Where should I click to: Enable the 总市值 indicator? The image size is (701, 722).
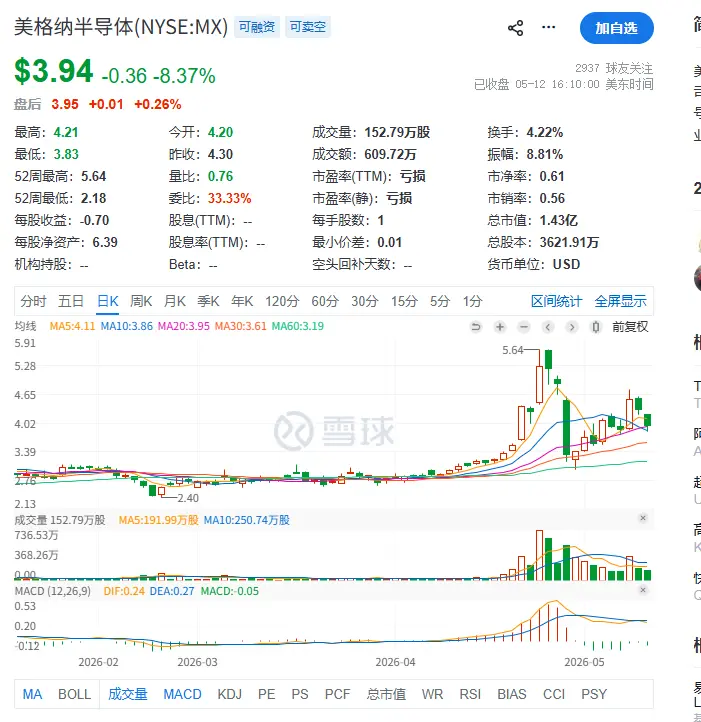click(x=386, y=694)
